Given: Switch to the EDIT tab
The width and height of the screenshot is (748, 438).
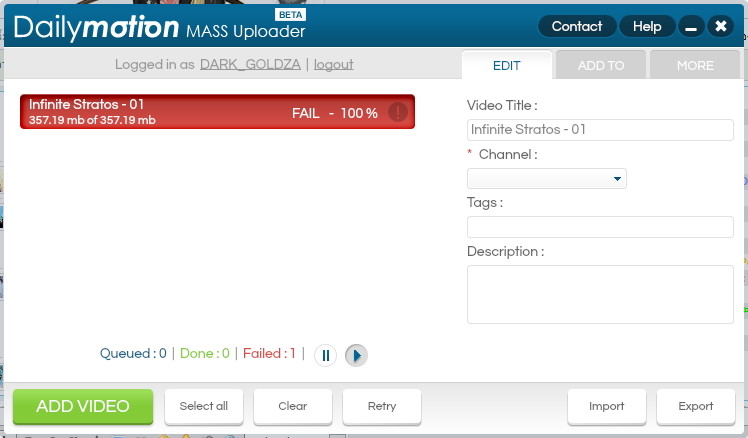Looking at the screenshot, I should (507, 65).
